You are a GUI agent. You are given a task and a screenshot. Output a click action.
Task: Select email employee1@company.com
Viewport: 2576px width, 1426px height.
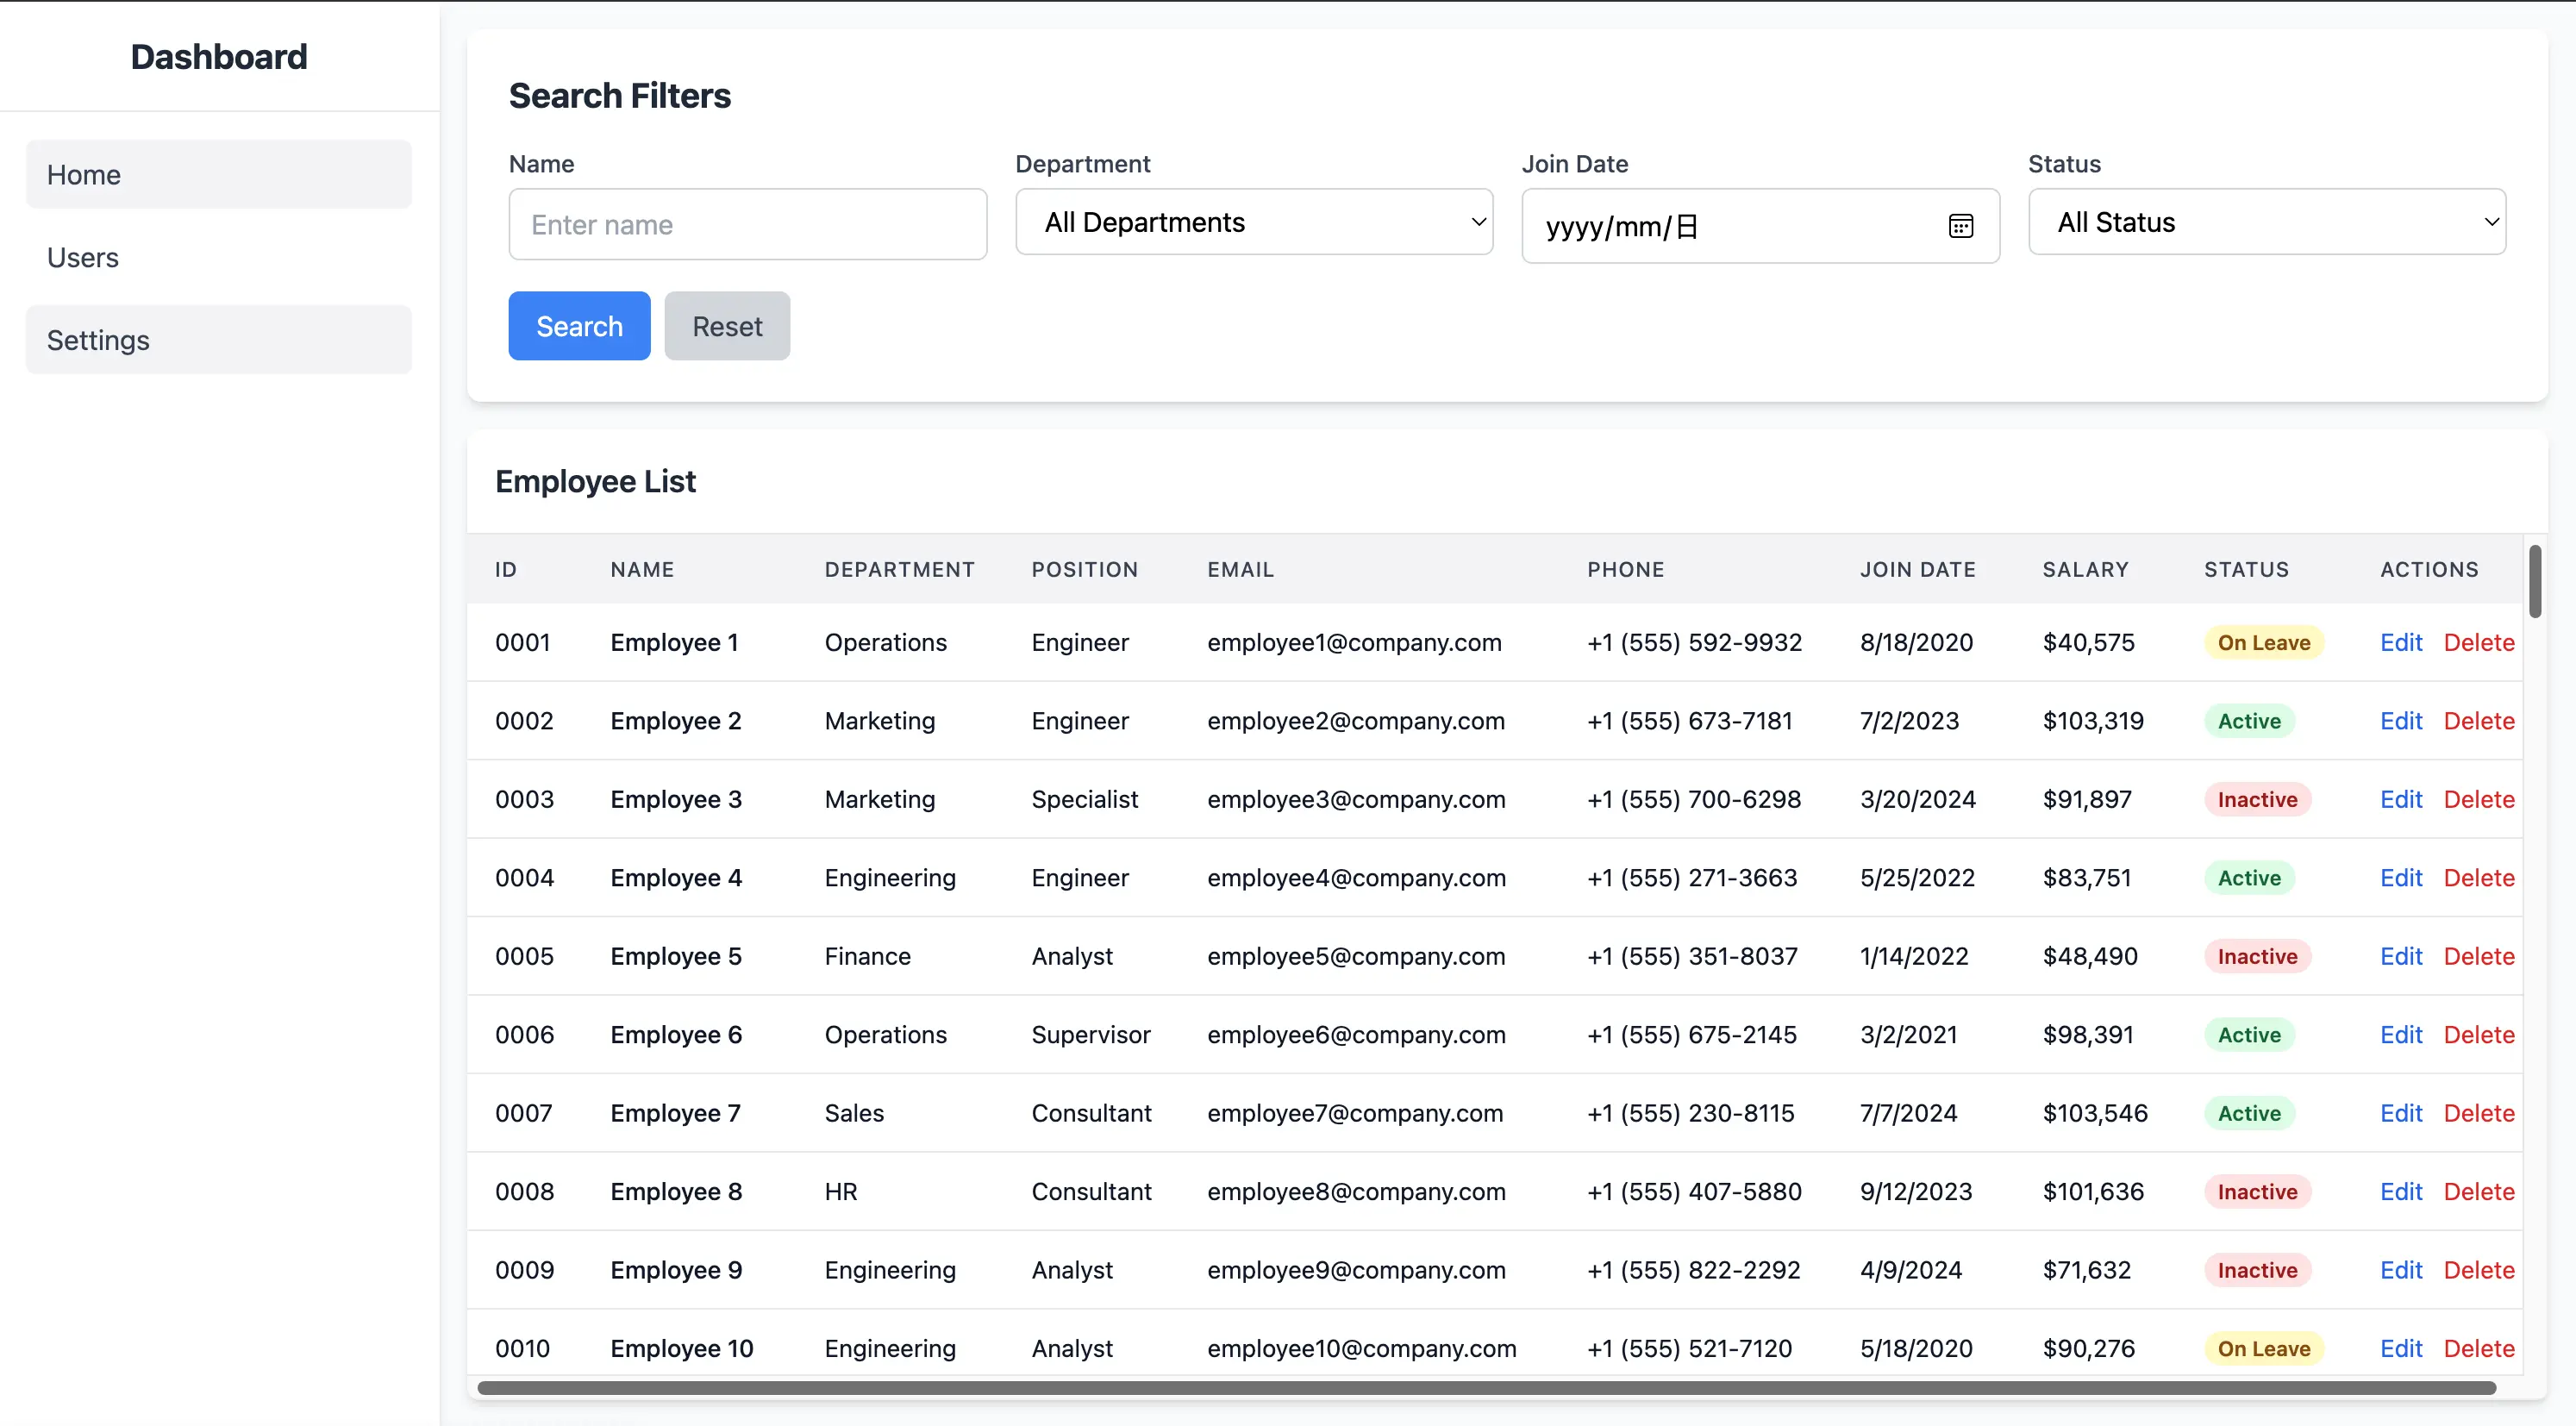click(1354, 642)
